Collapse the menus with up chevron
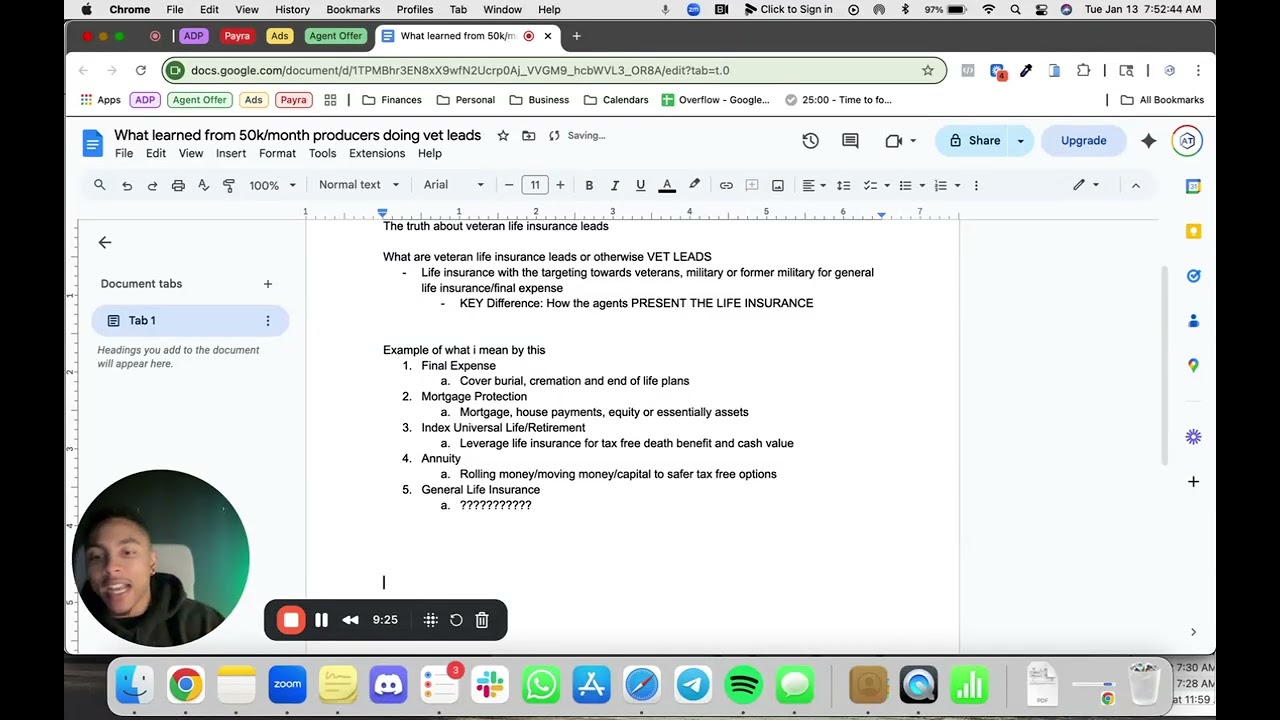1280x720 pixels. (1135, 185)
